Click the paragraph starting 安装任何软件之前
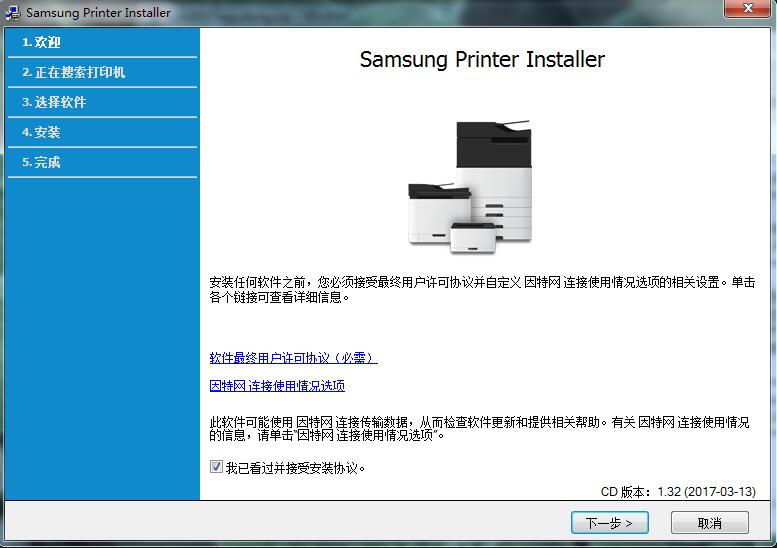Screen dimensions: 777x548 click(x=482, y=289)
